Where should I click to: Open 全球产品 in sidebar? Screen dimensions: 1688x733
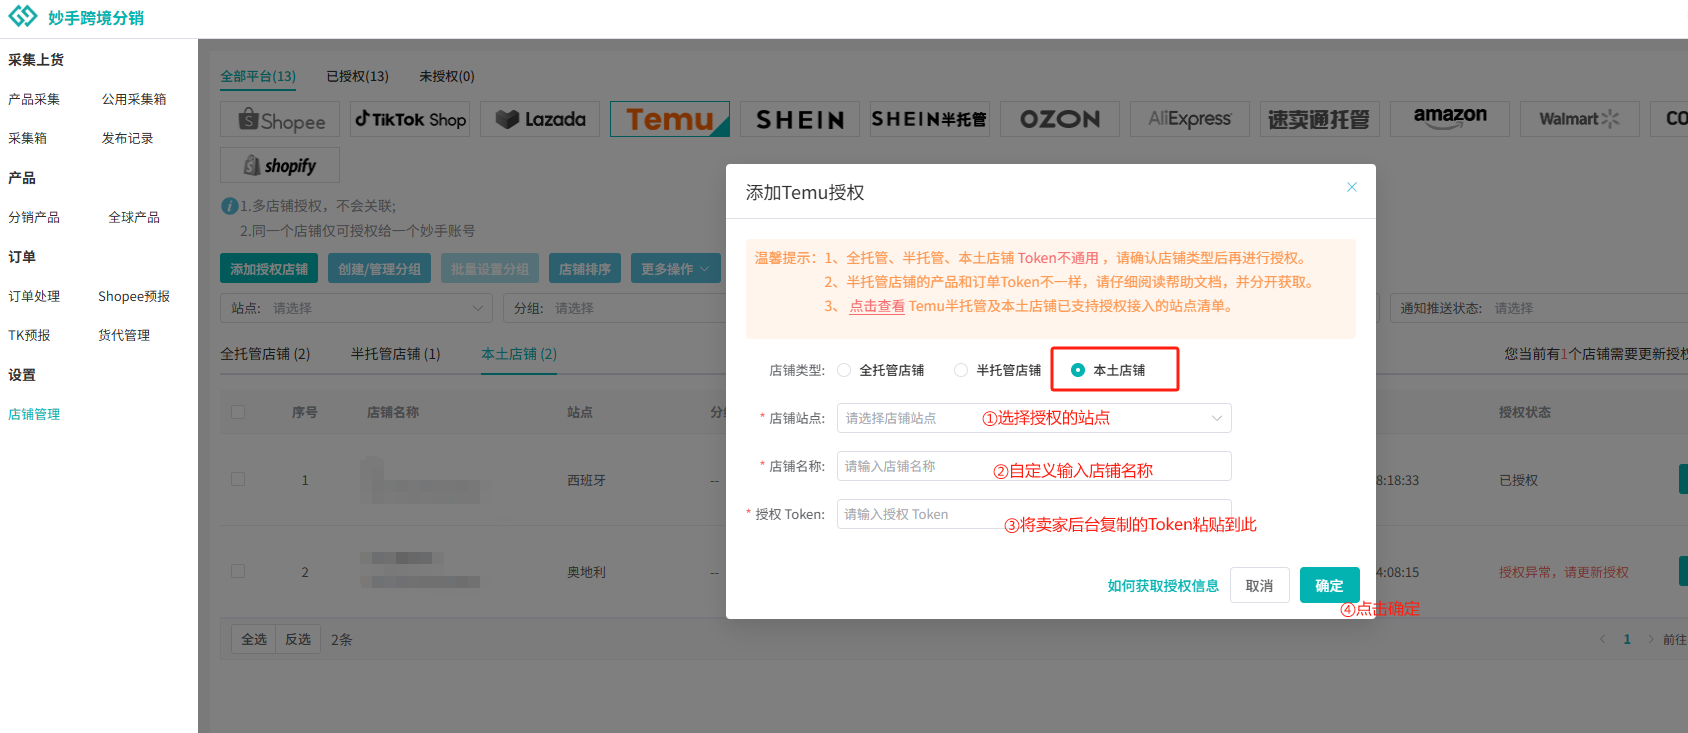(134, 217)
